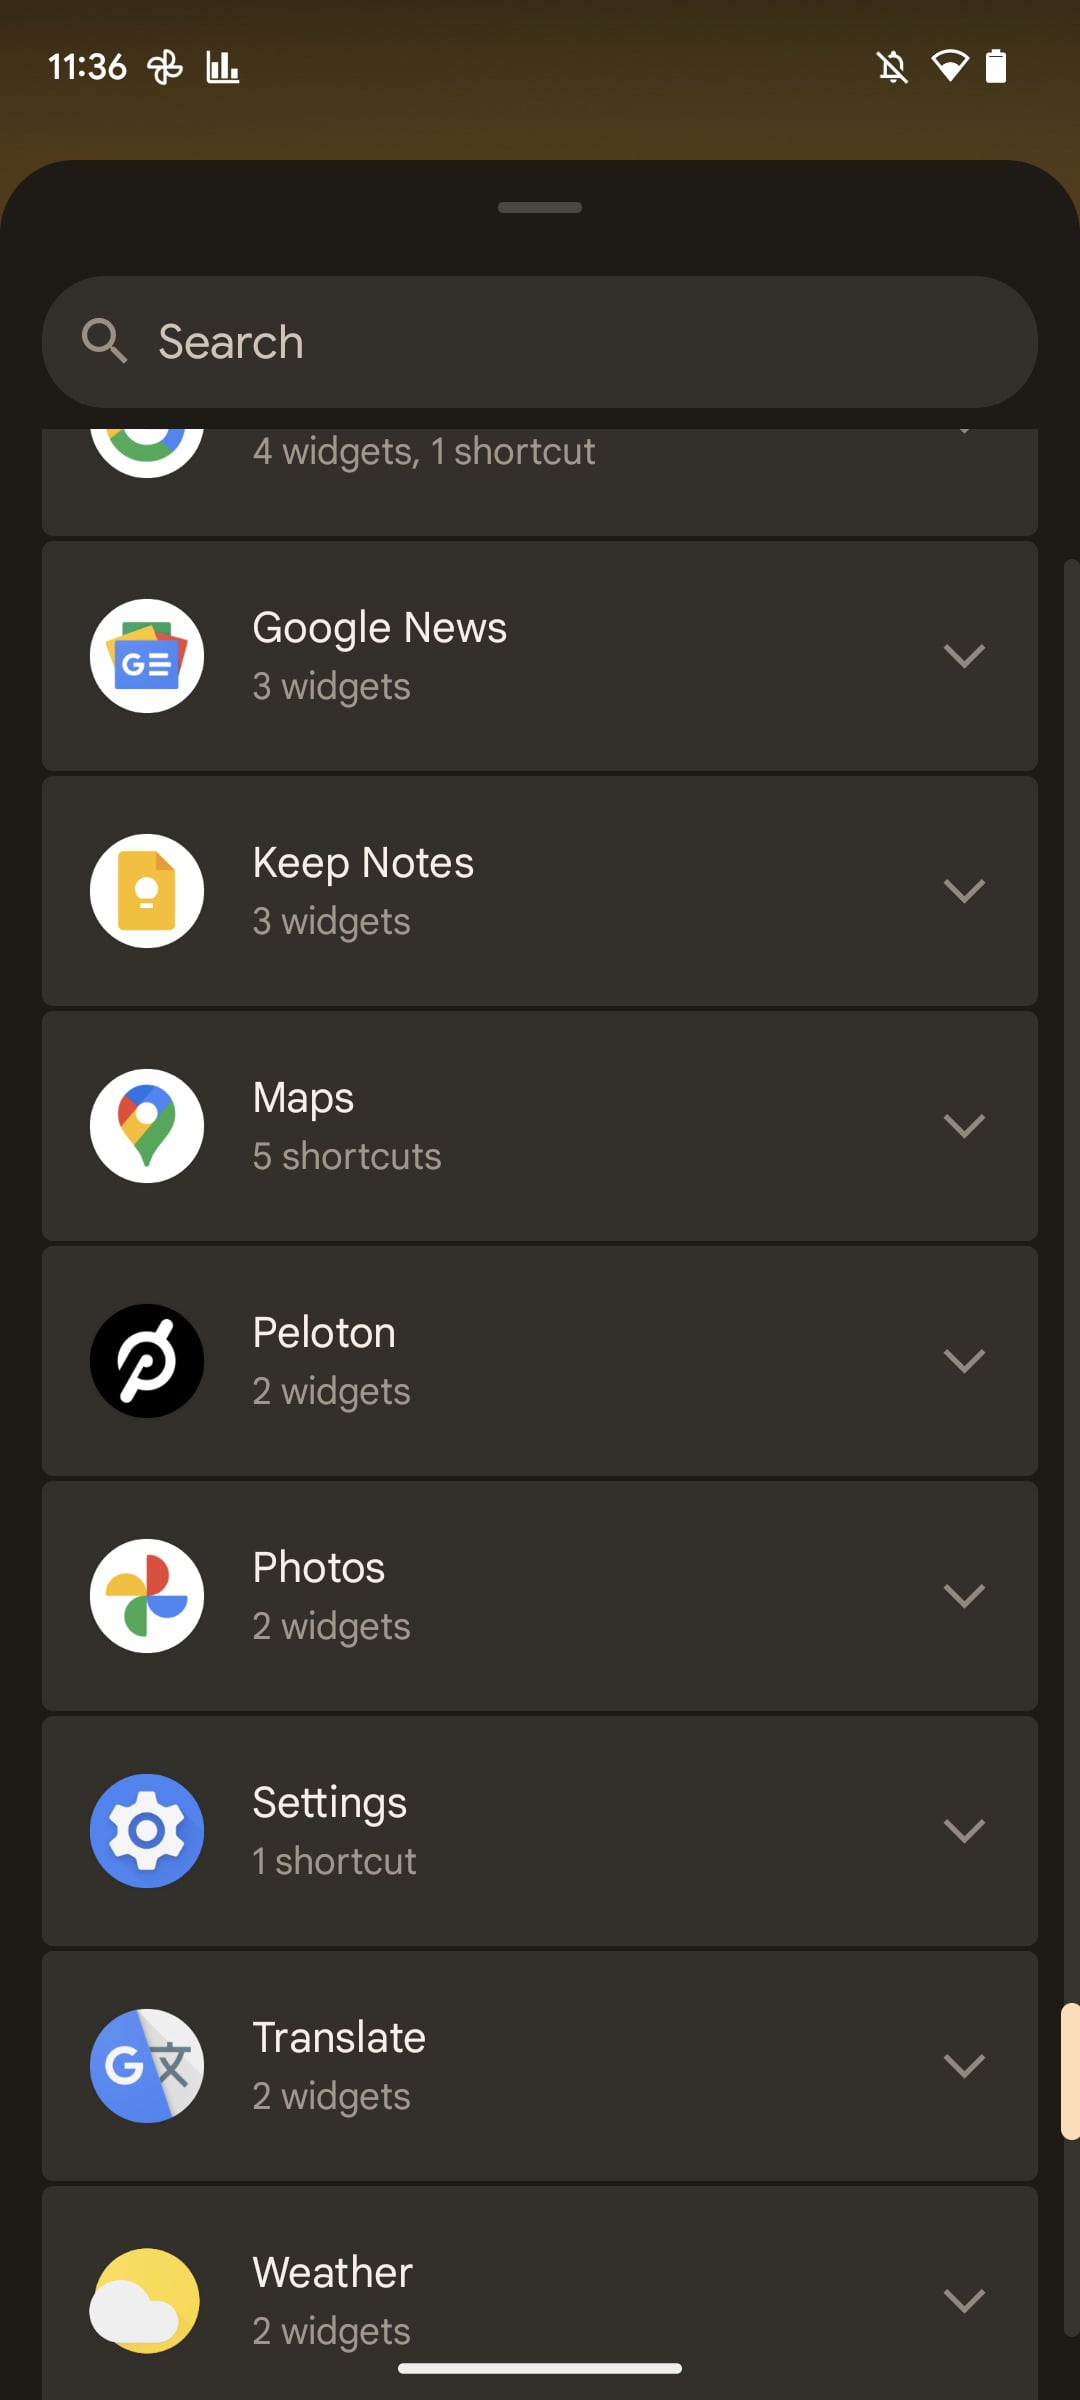Click the Search widgets input field

pos(540,342)
